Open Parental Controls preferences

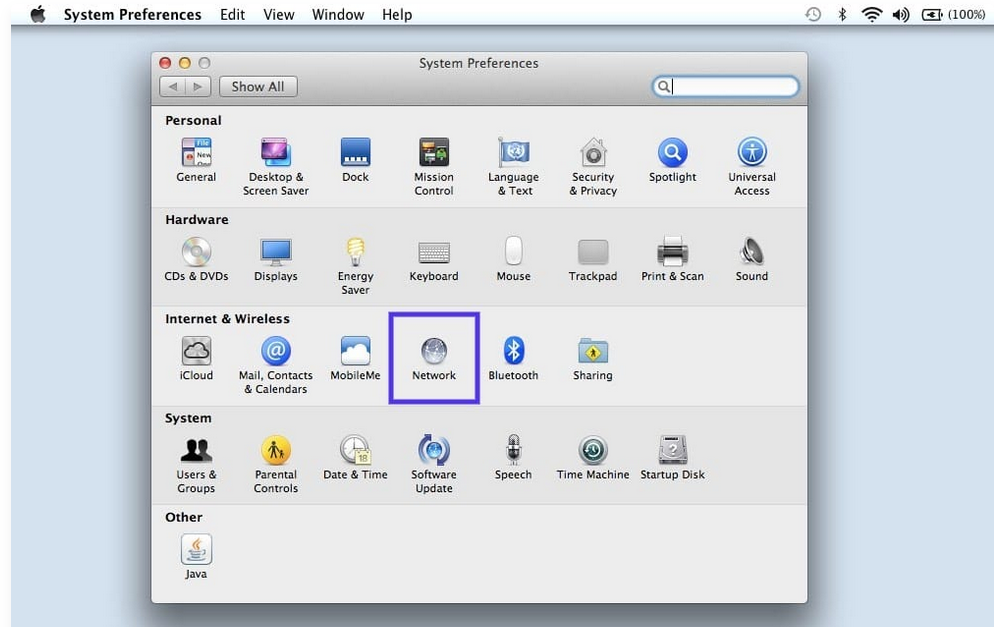pyautogui.click(x=276, y=464)
